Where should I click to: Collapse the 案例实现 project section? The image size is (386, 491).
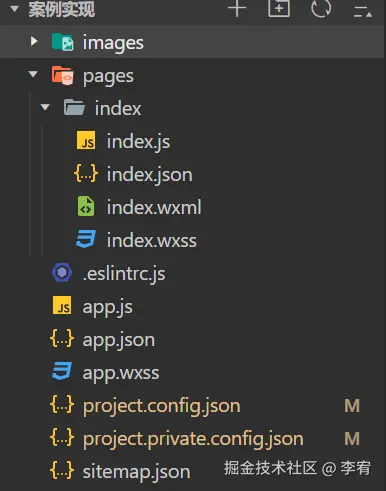click(14, 9)
